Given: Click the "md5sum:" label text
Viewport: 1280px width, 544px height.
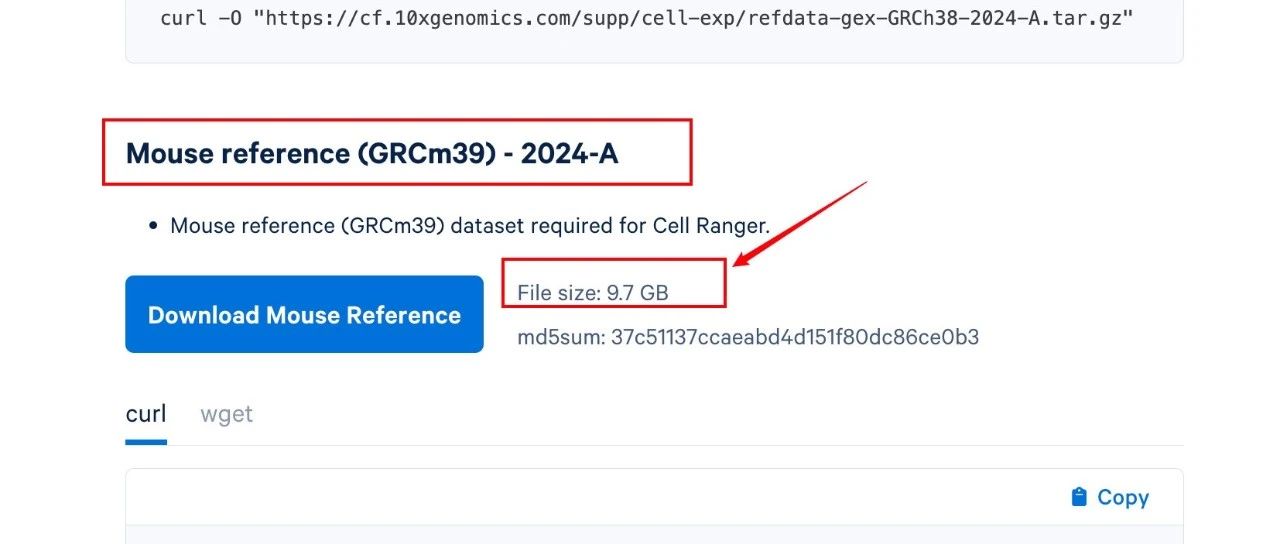Looking at the screenshot, I should point(561,337).
